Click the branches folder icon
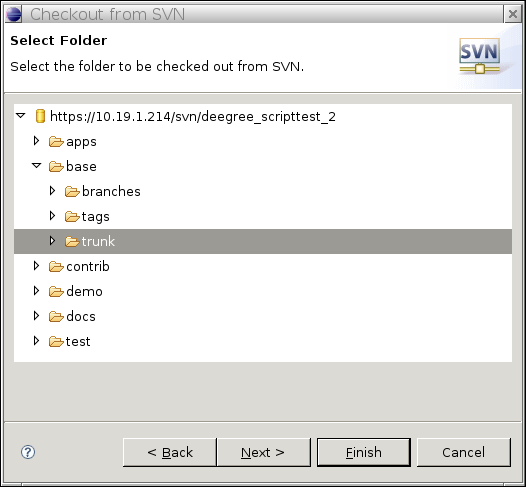The height and width of the screenshot is (487, 526). point(72,192)
